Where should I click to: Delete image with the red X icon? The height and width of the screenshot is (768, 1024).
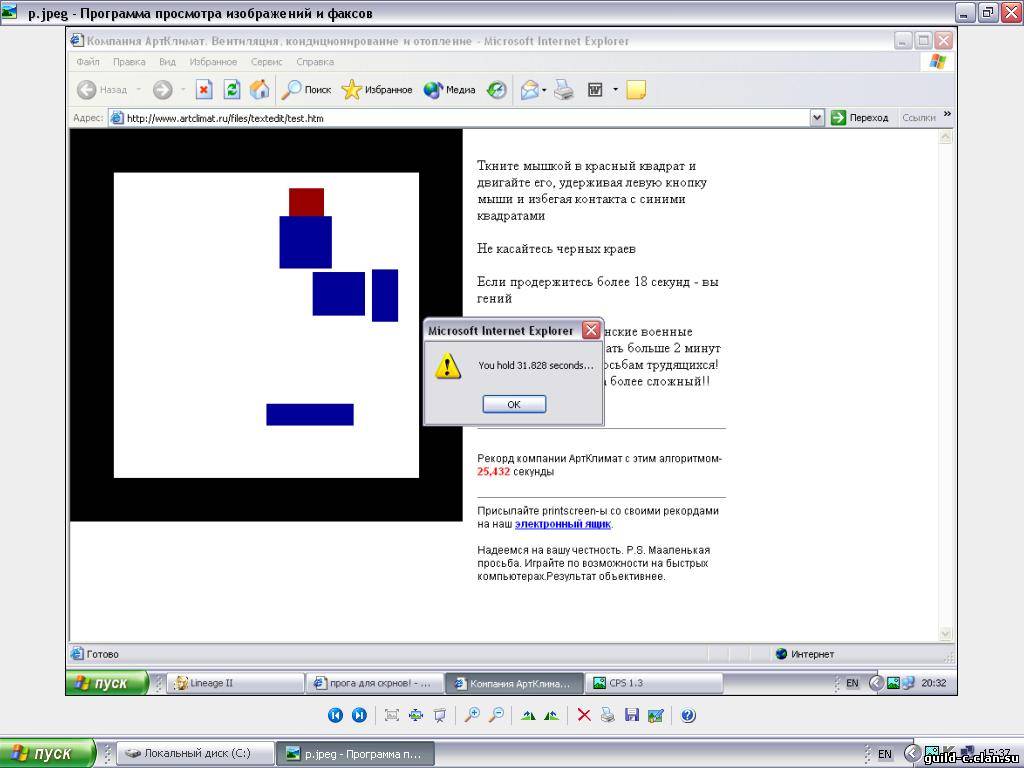[x=584, y=715]
